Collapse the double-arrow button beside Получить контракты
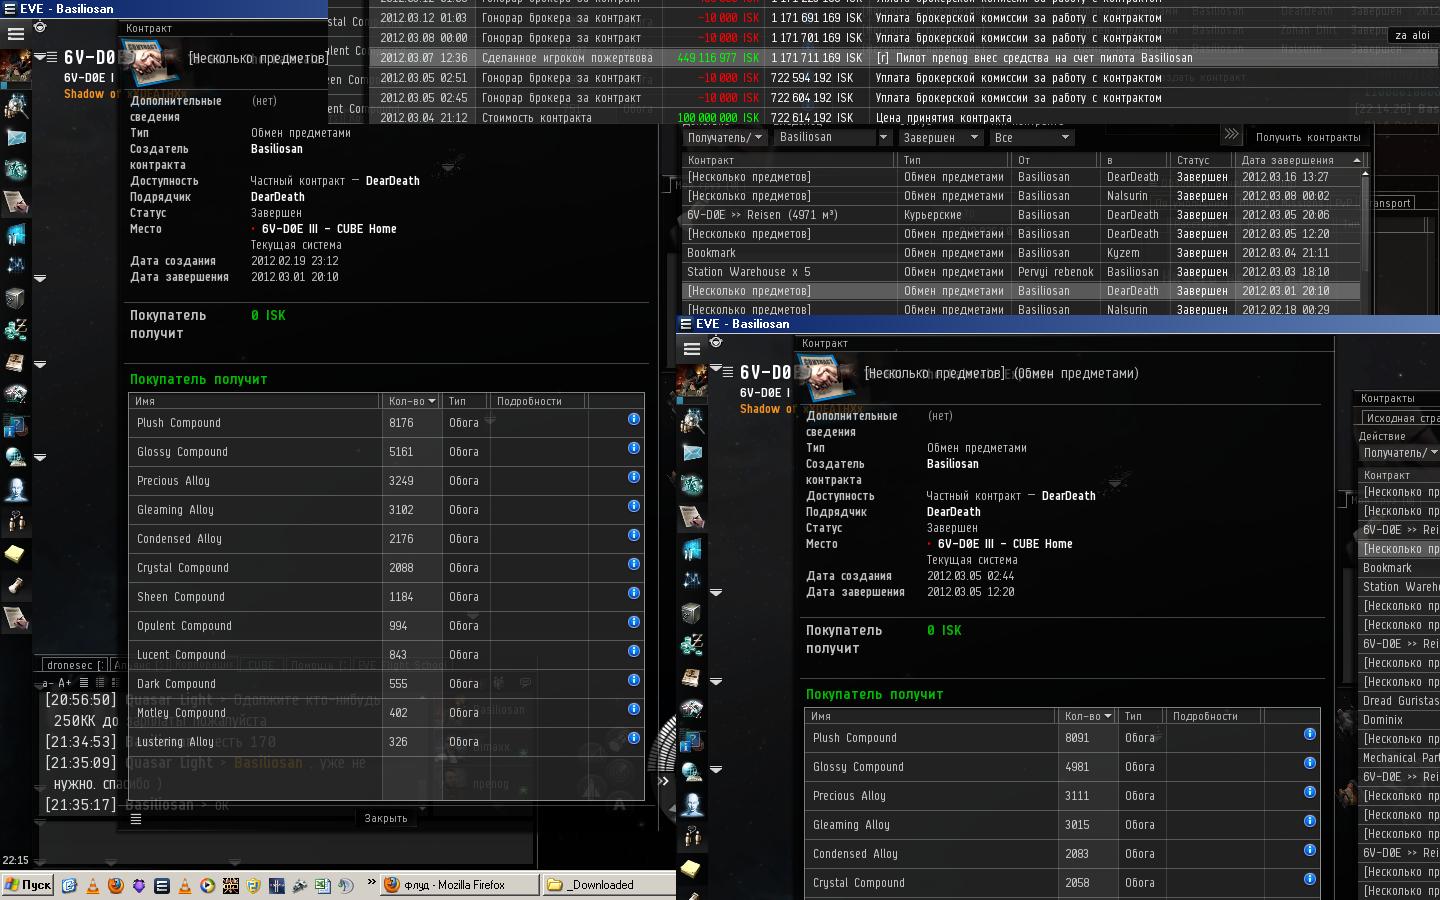1440x900 pixels. click(x=1232, y=135)
